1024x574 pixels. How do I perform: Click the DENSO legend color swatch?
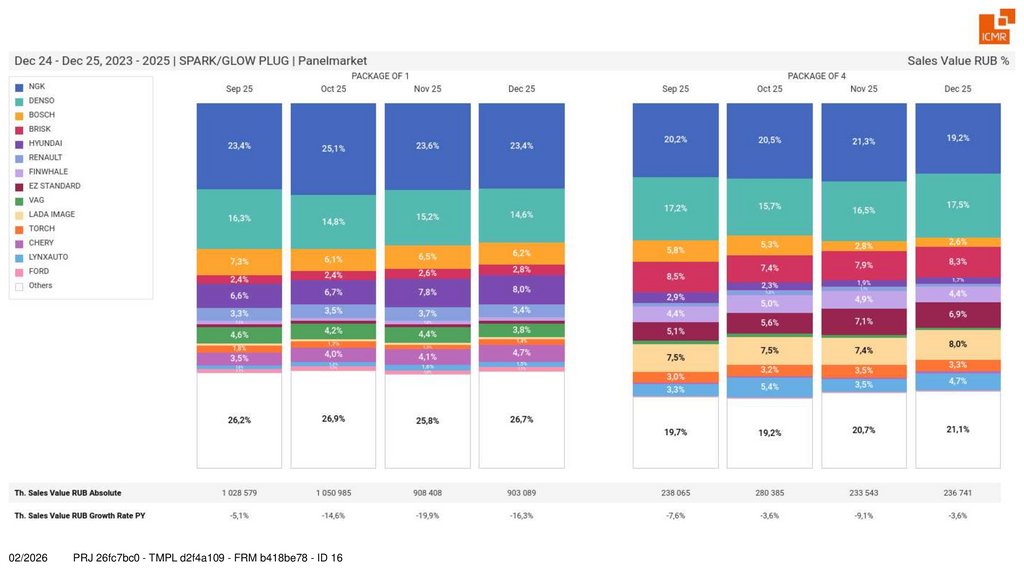click(19, 101)
